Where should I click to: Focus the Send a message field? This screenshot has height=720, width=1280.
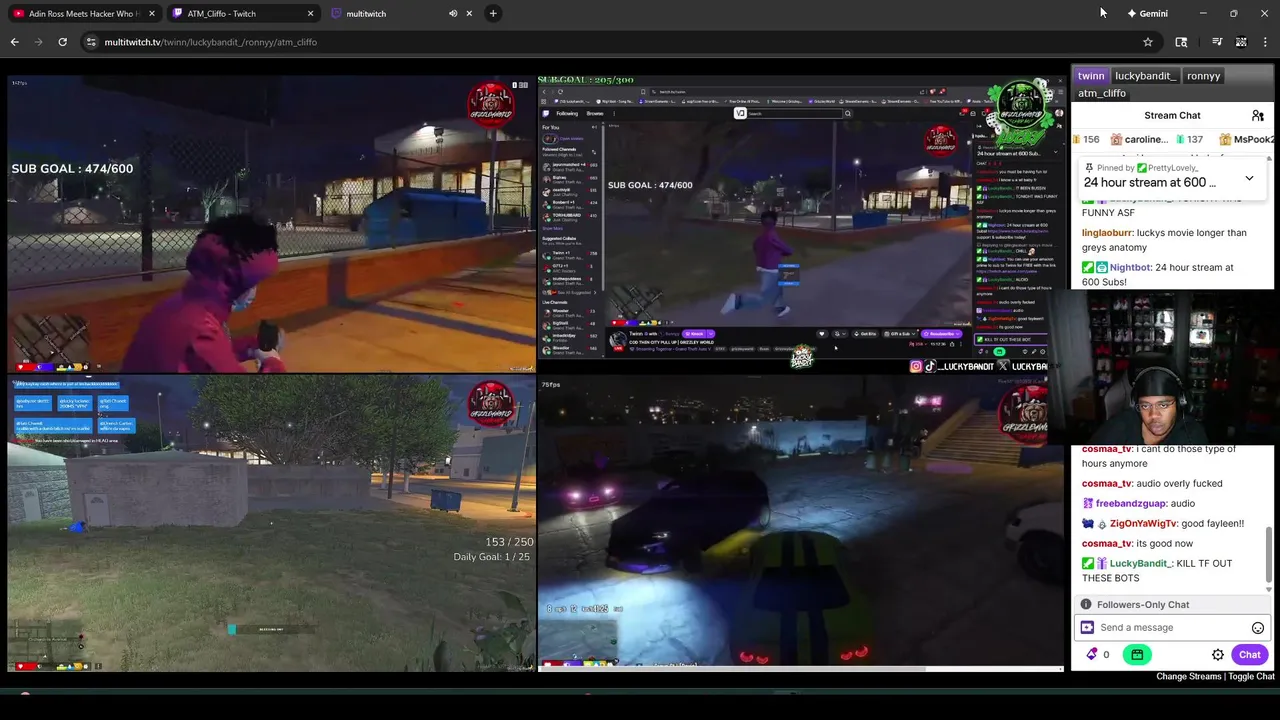coord(1171,628)
